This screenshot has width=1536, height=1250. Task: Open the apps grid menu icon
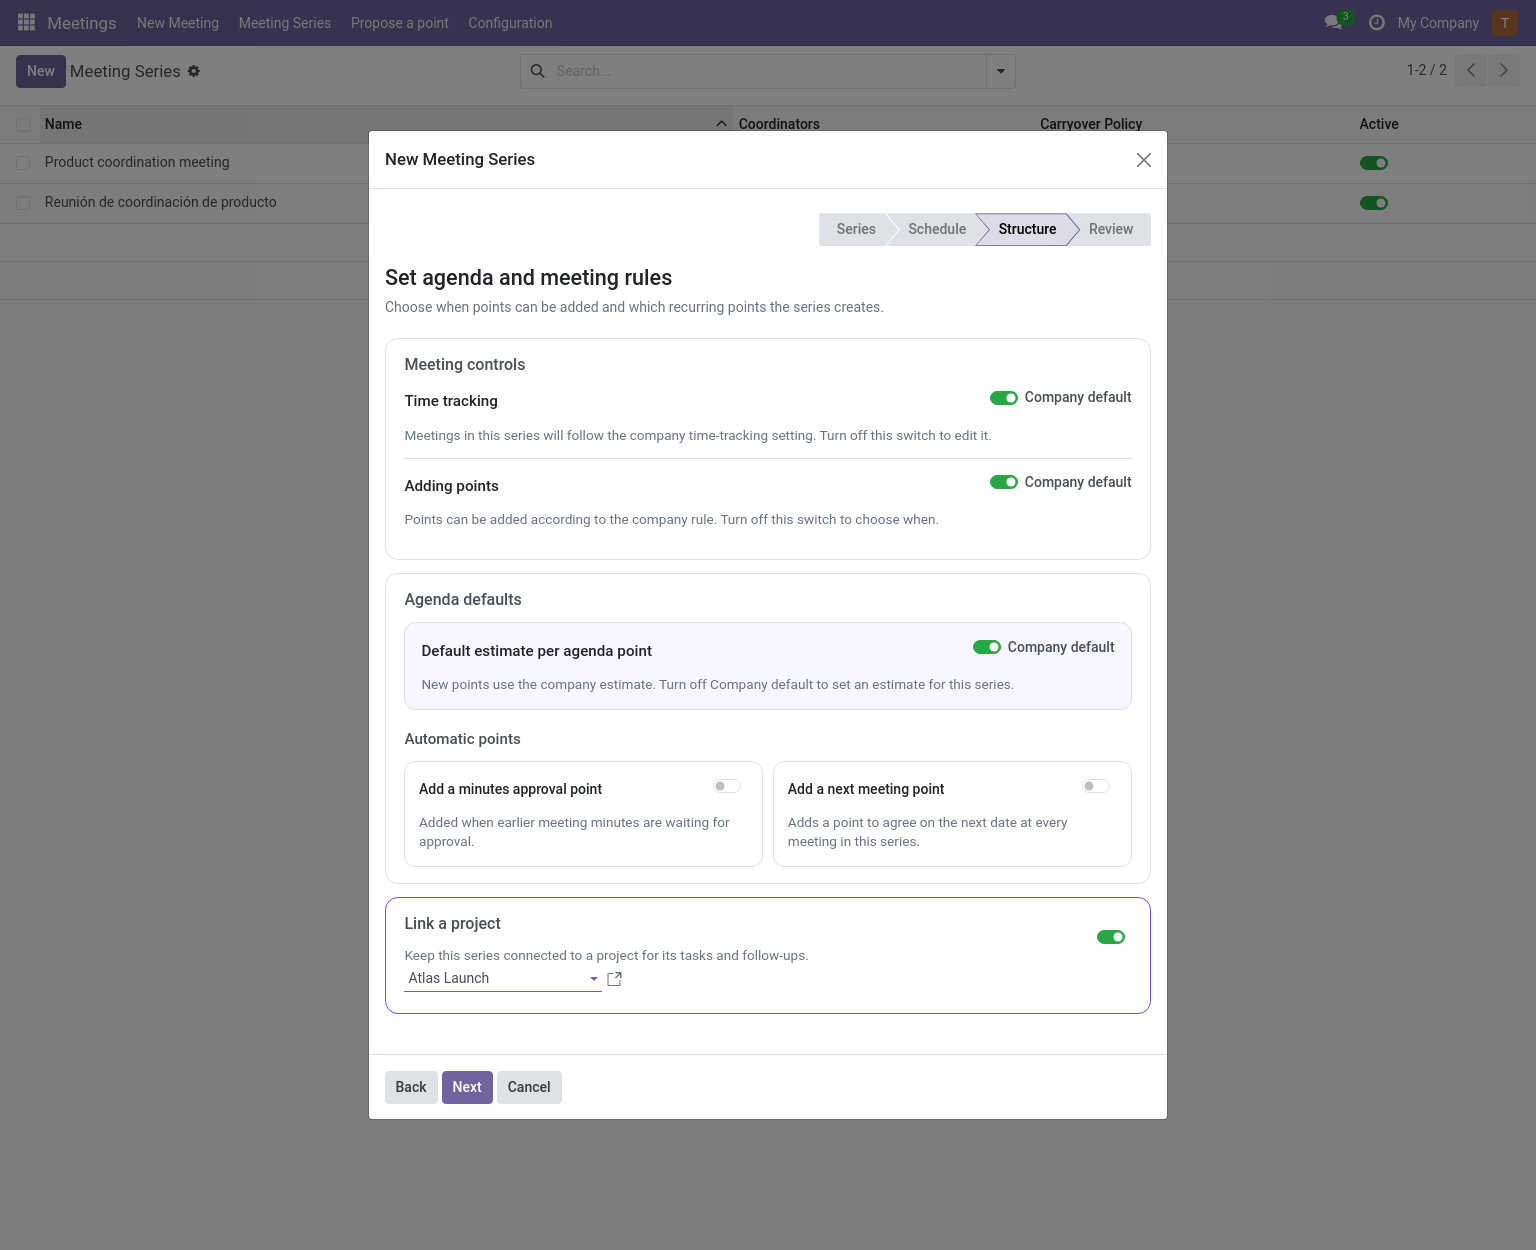pyautogui.click(x=26, y=22)
